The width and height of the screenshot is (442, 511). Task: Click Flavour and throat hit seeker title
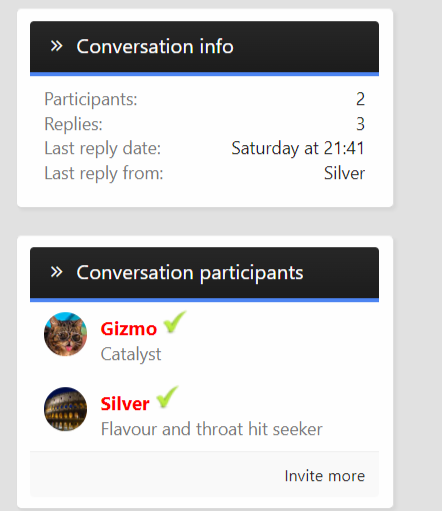[x=212, y=429]
